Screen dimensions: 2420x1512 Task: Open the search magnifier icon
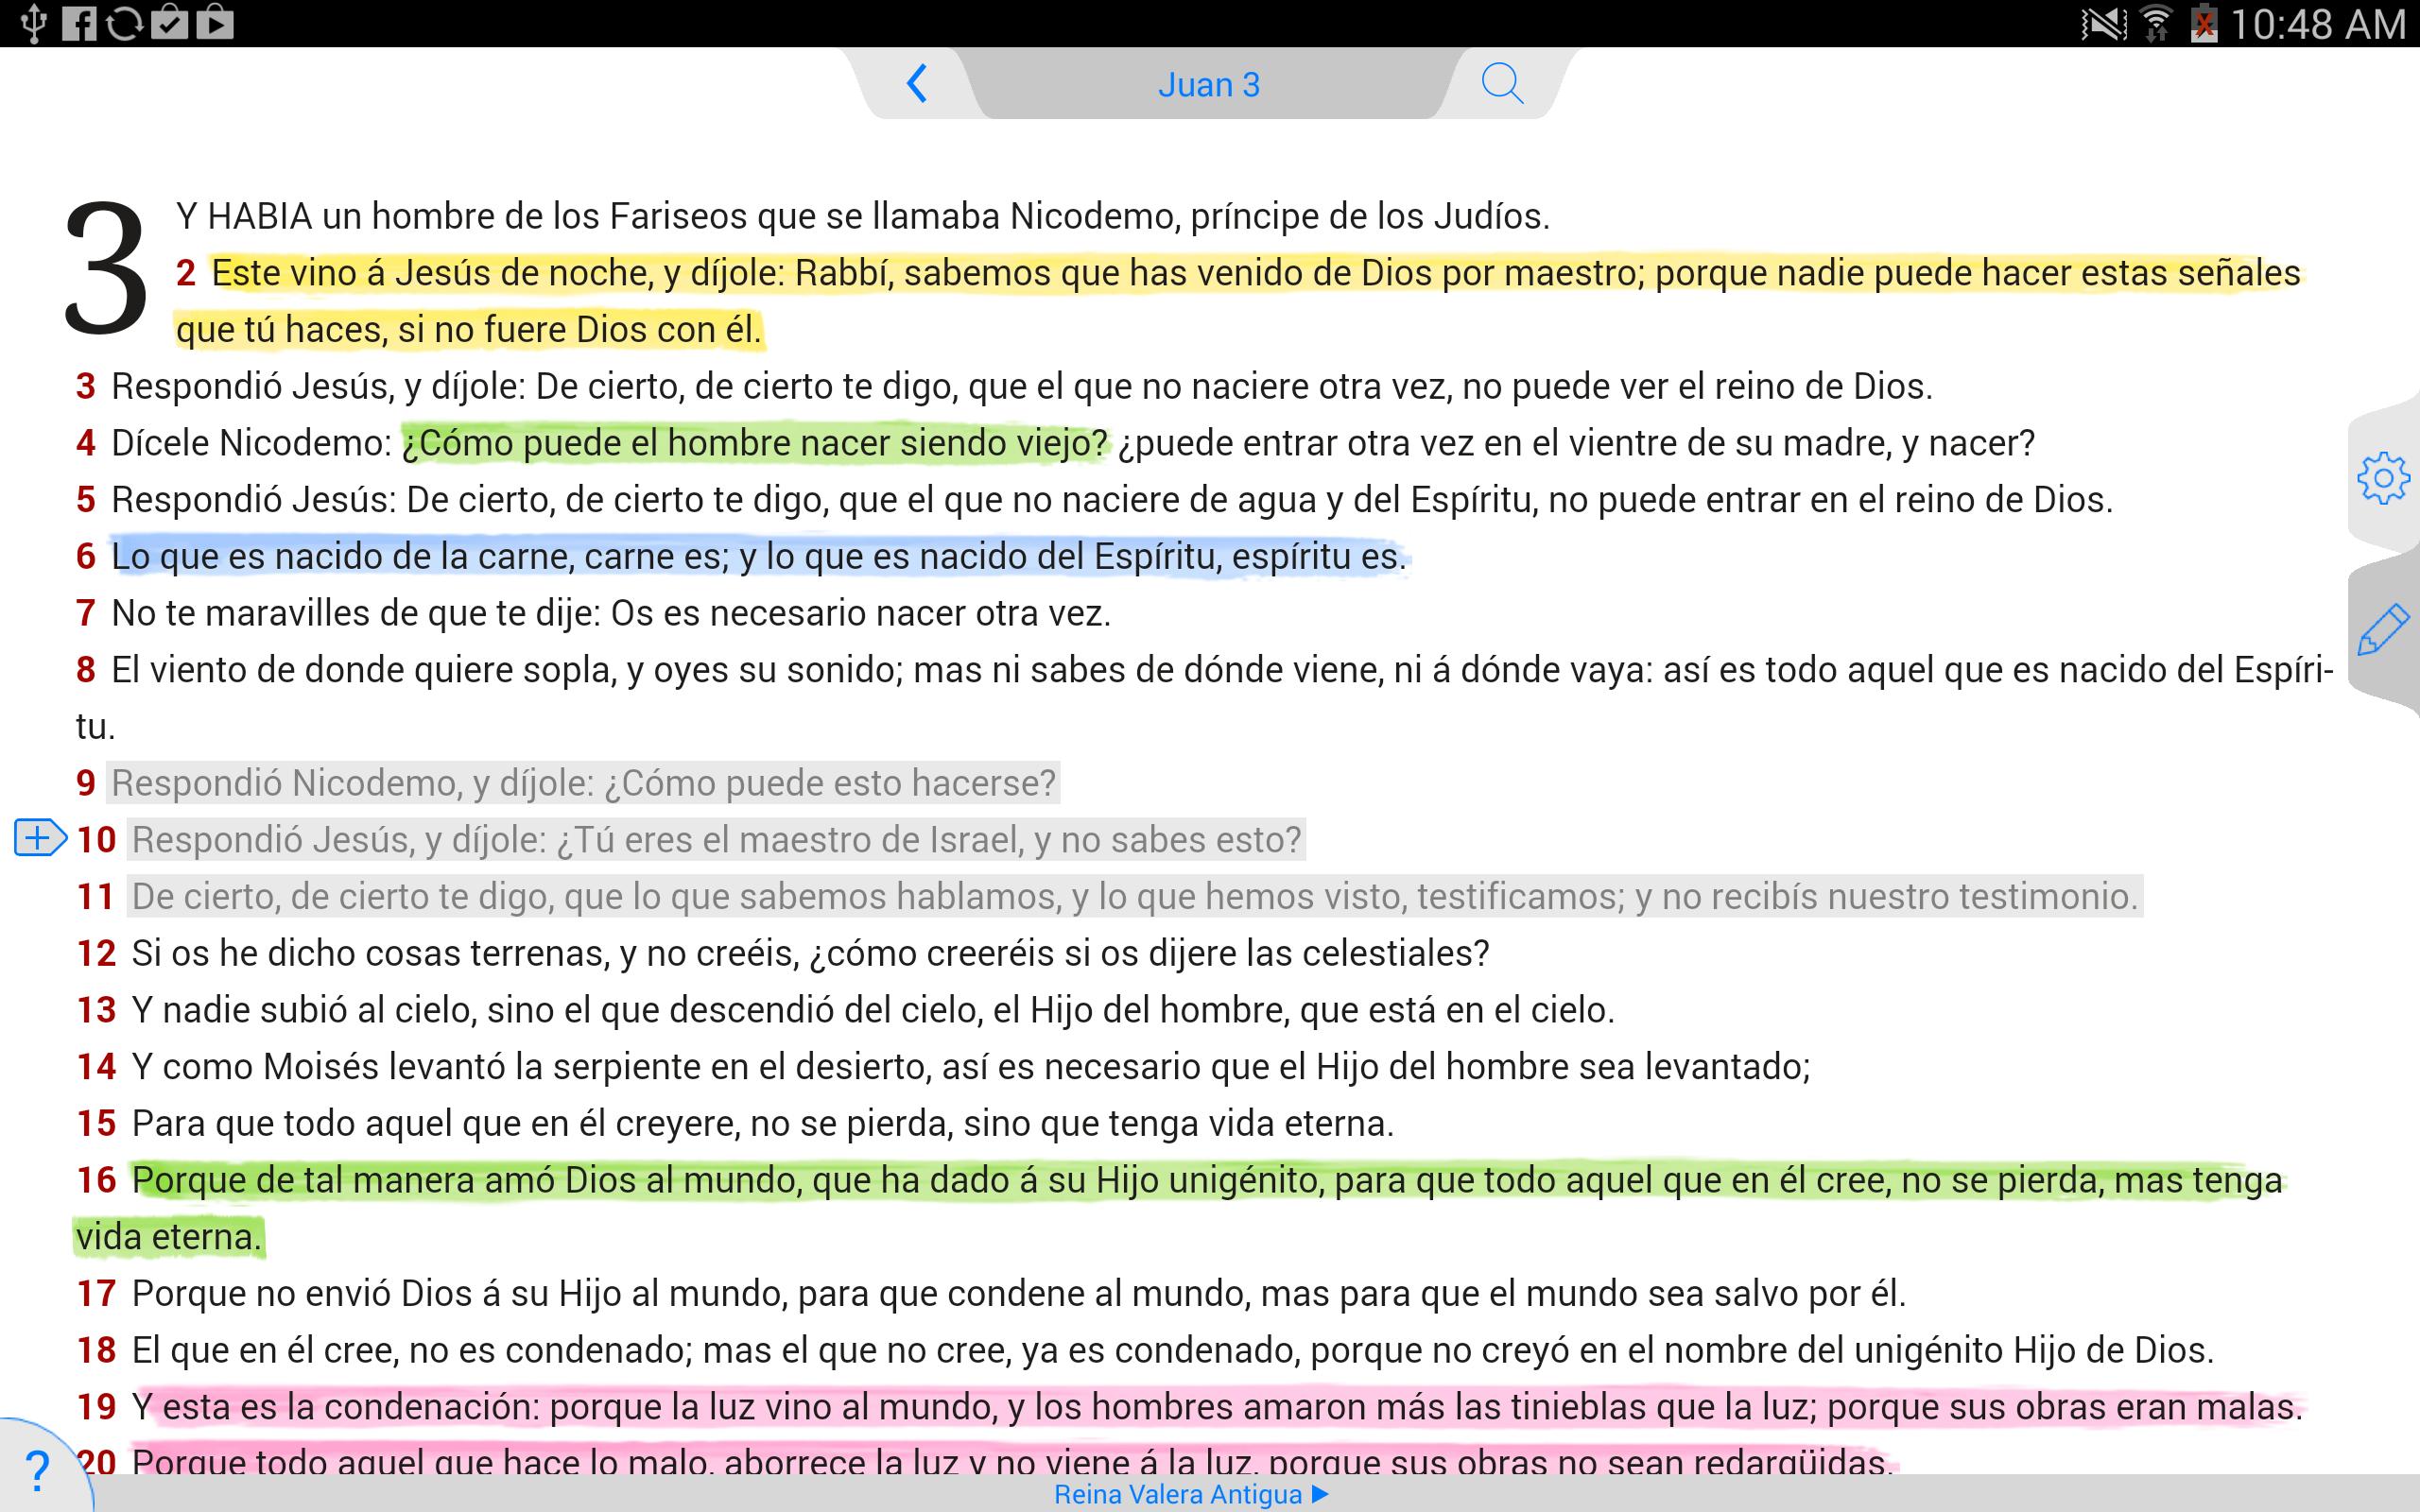(1501, 84)
